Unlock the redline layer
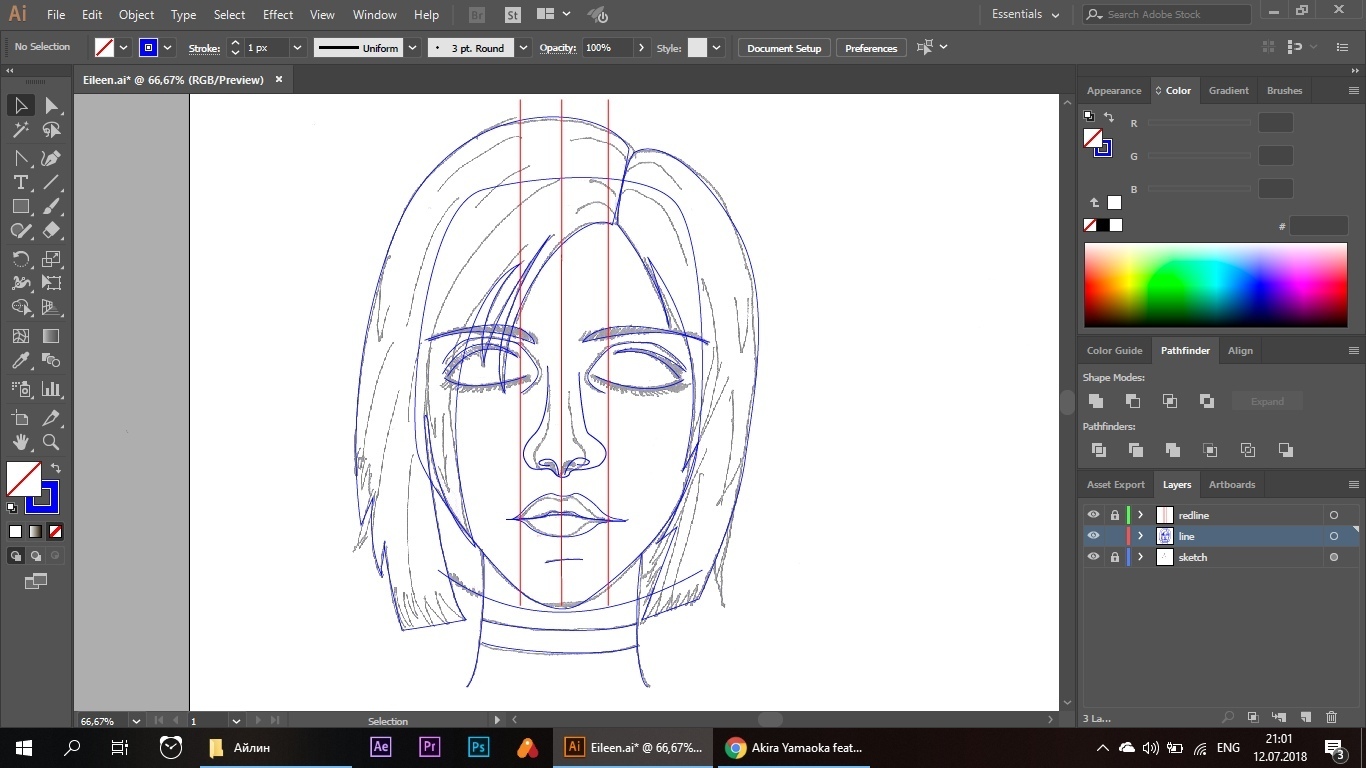Viewport: 1366px width, 768px height. (x=1115, y=515)
